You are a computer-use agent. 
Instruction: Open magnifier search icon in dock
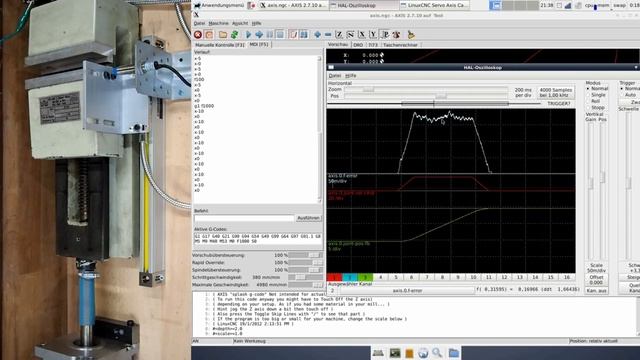(438, 353)
